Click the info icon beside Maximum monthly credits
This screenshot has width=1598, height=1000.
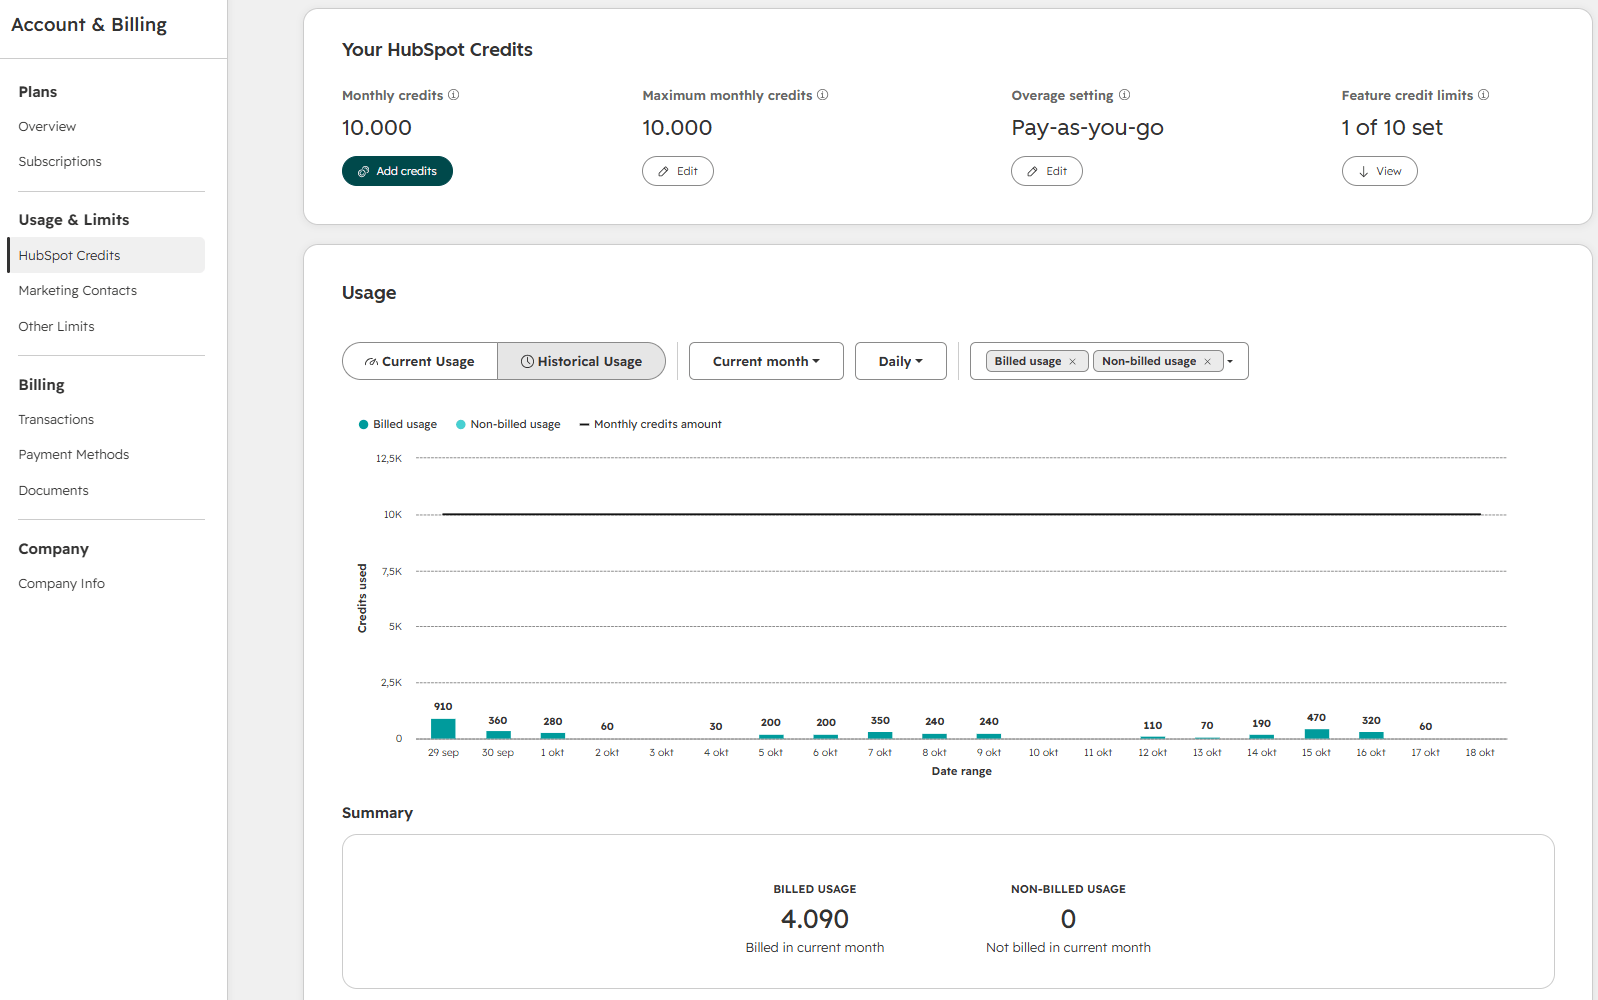(823, 95)
